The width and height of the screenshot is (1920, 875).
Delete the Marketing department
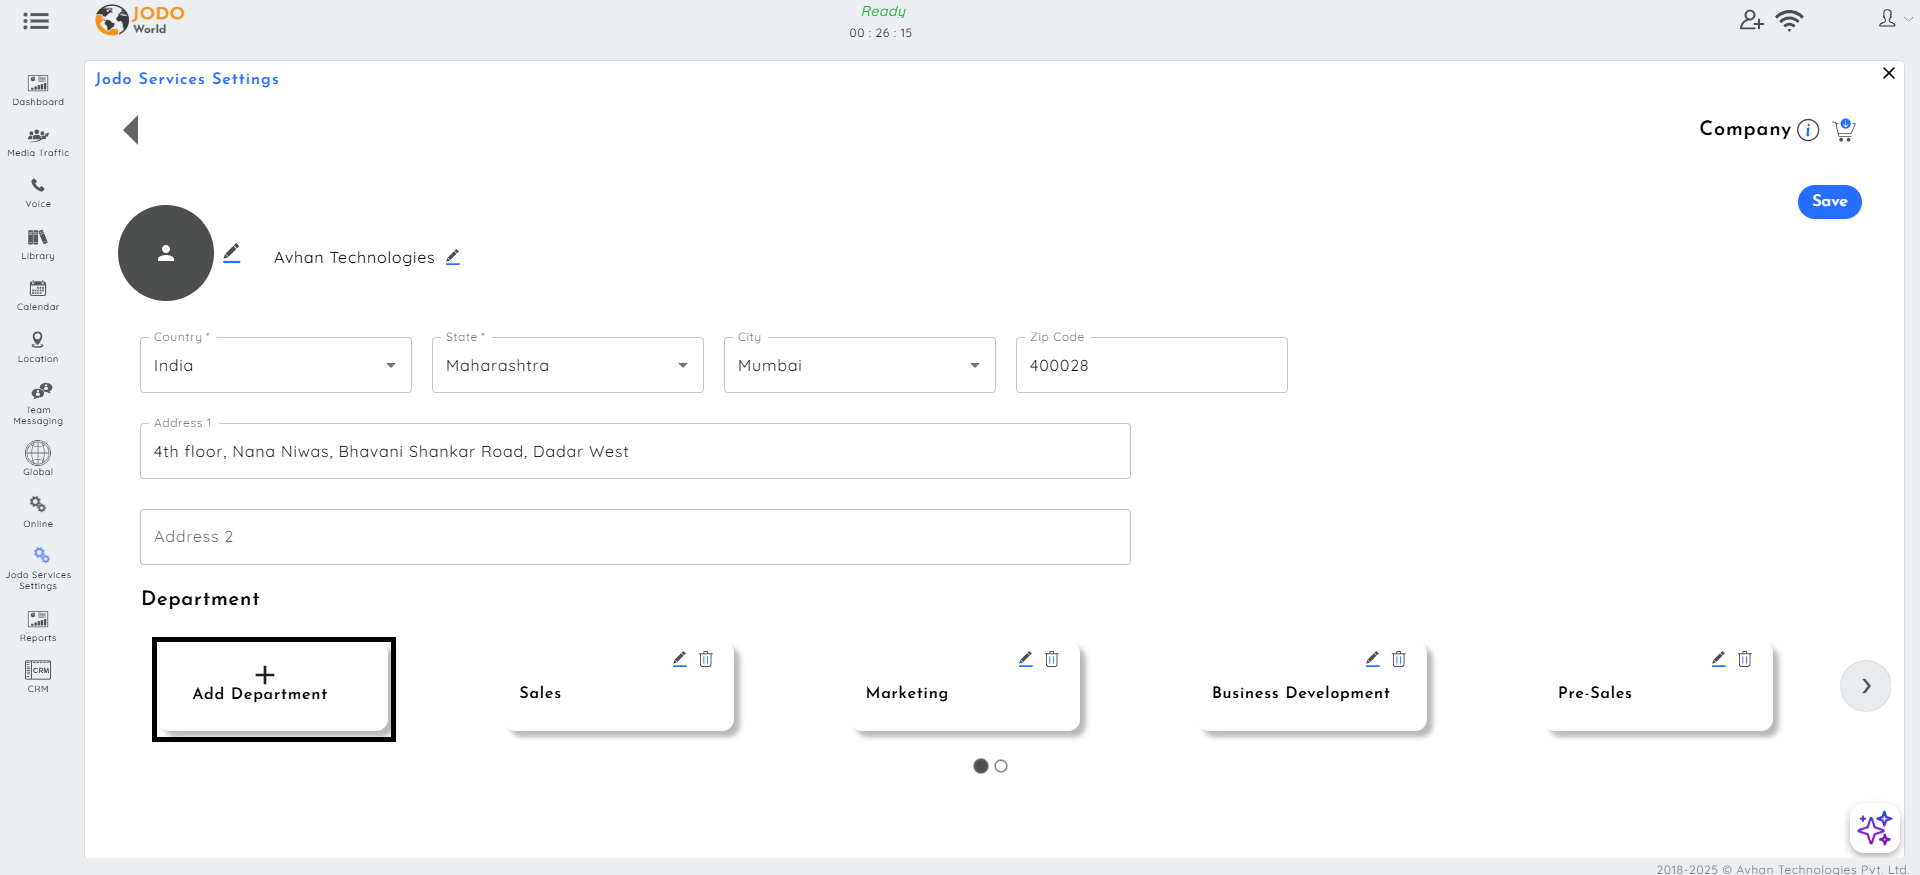tap(1052, 659)
